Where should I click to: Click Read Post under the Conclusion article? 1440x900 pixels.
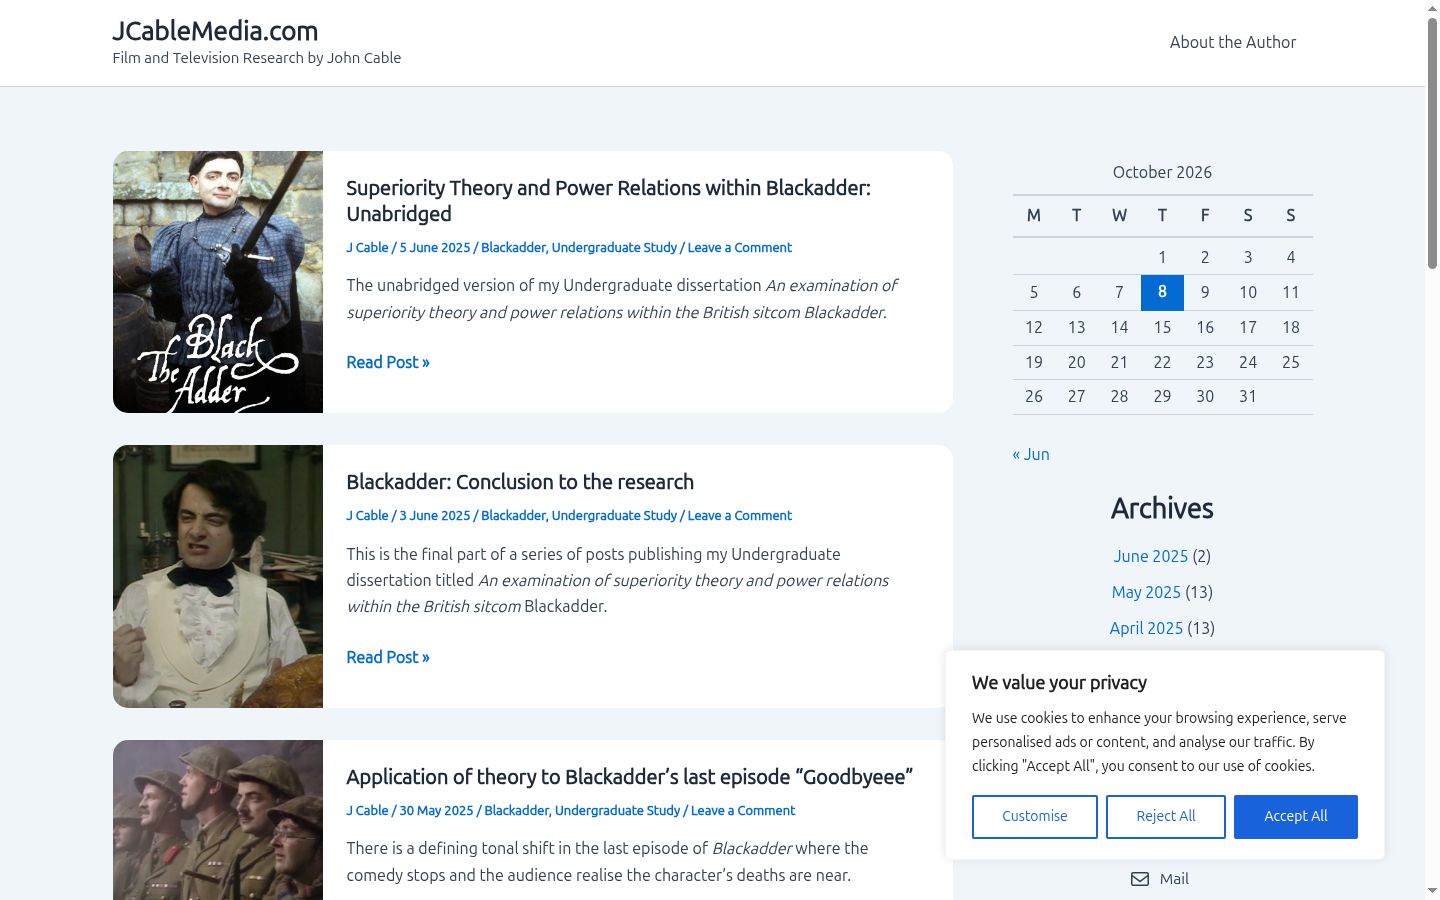tap(388, 657)
